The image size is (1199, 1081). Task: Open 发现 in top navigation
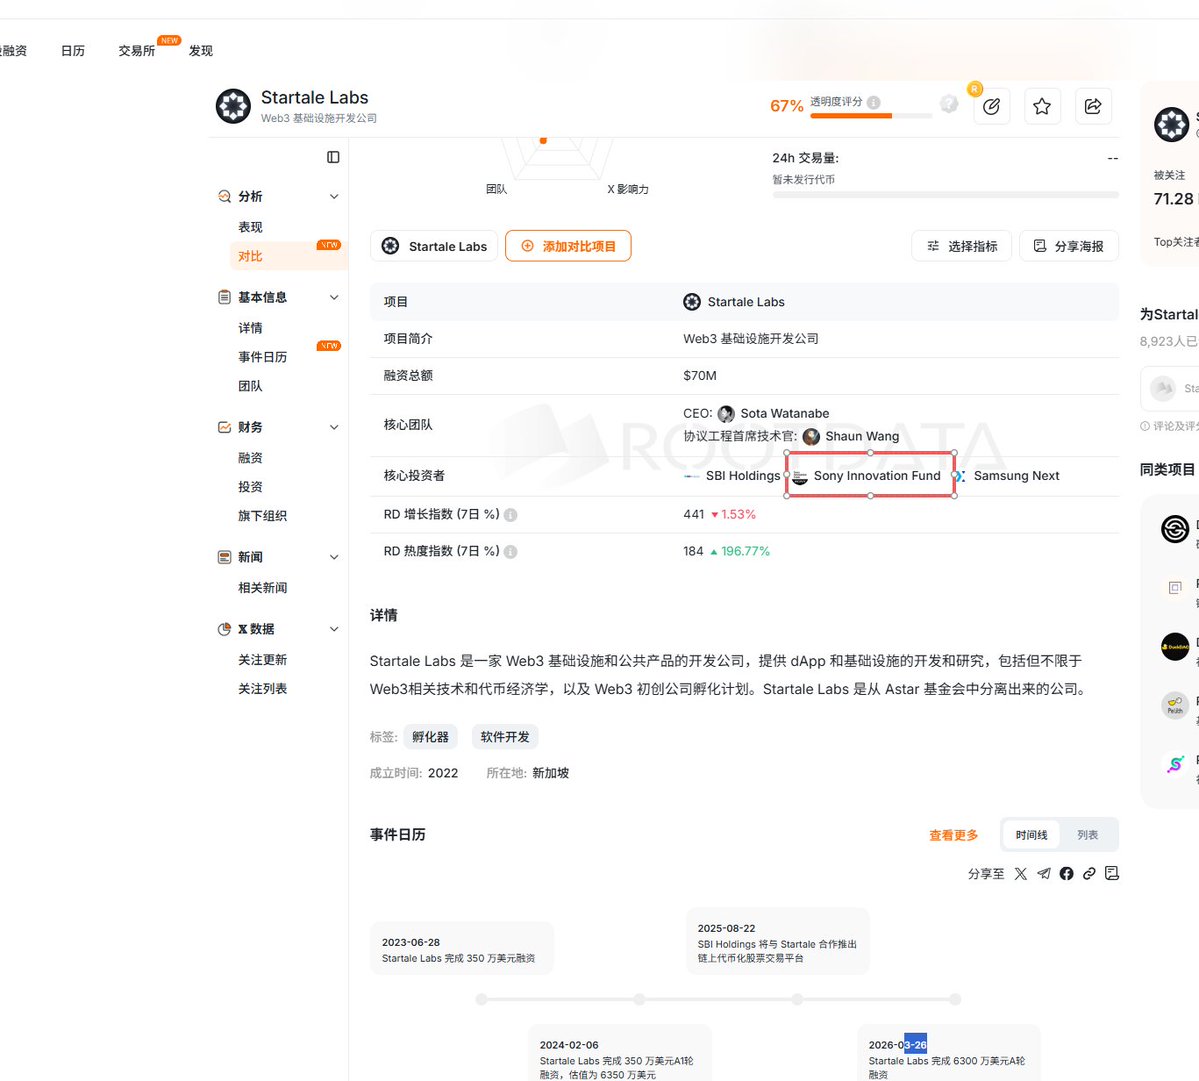click(200, 50)
